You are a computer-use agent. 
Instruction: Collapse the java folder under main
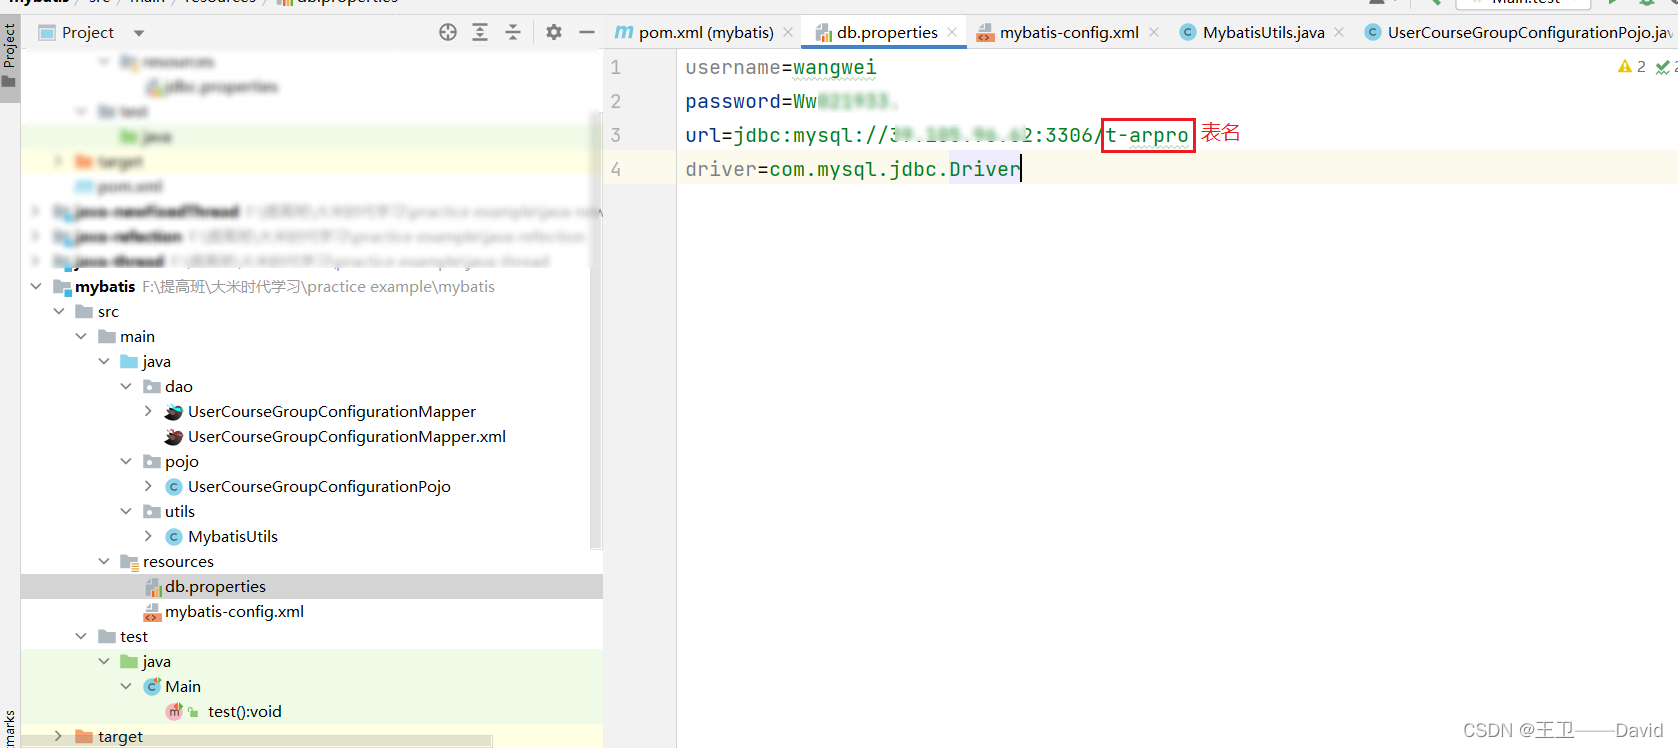coord(104,361)
